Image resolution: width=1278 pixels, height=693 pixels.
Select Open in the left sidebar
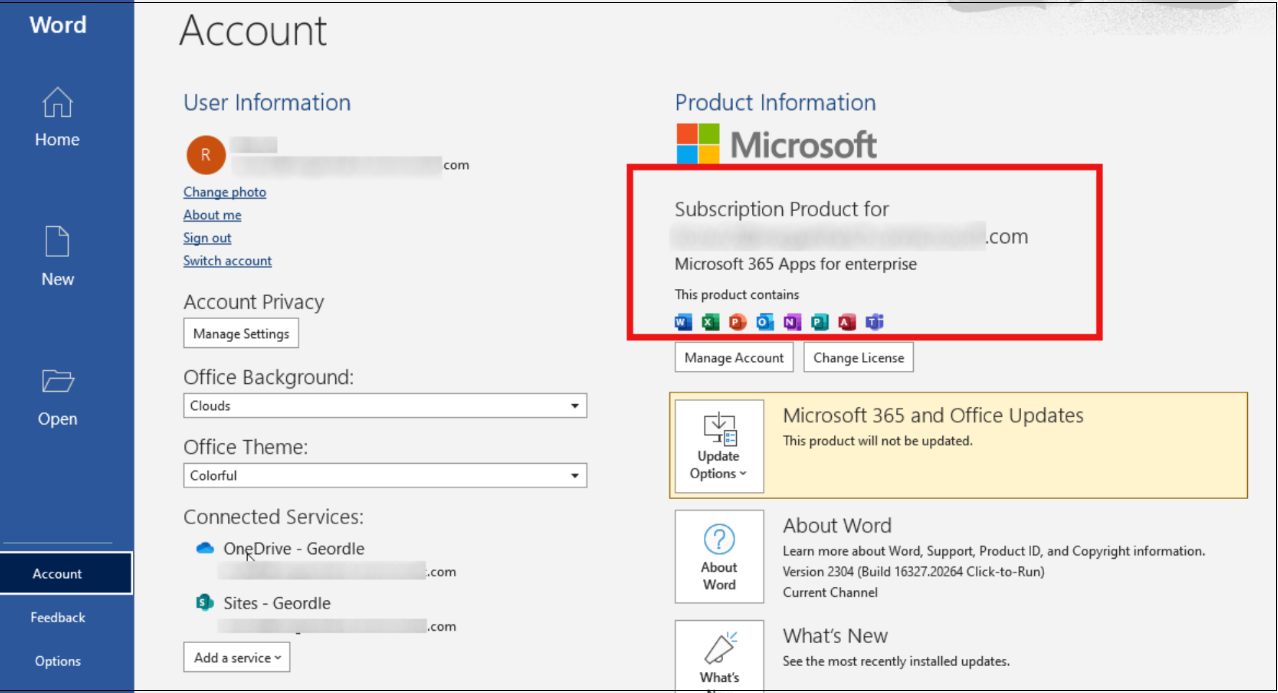coord(57,397)
